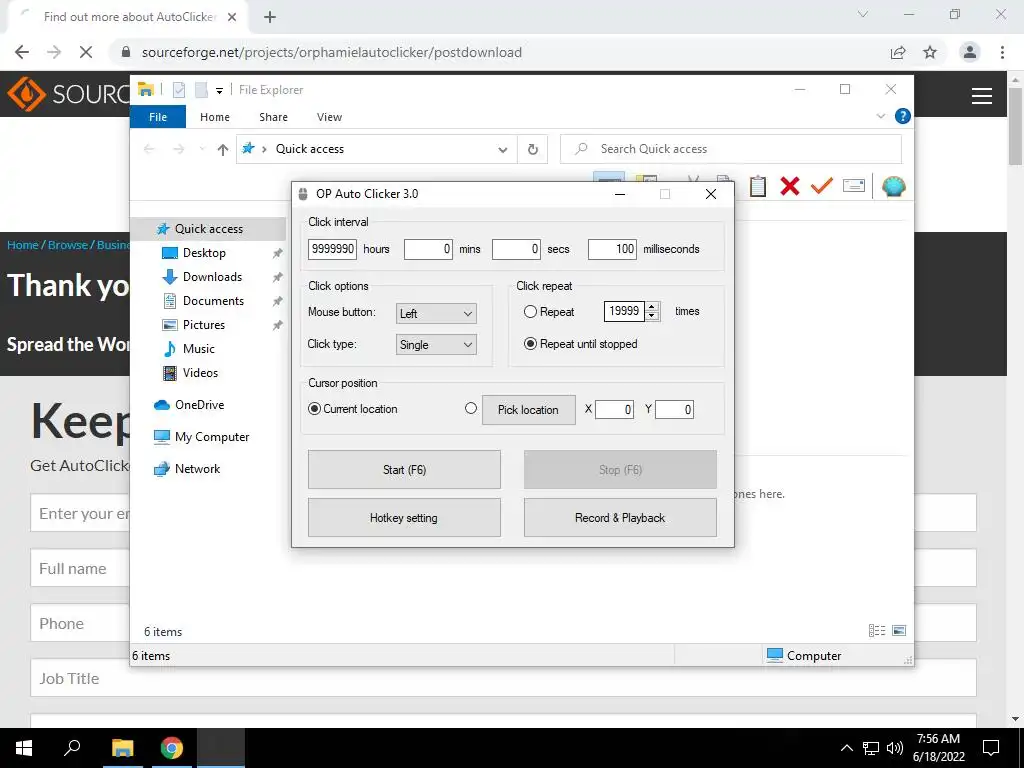Screen dimensions: 1024x768
Task: Open the View ribbon tab
Action: pyautogui.click(x=329, y=117)
